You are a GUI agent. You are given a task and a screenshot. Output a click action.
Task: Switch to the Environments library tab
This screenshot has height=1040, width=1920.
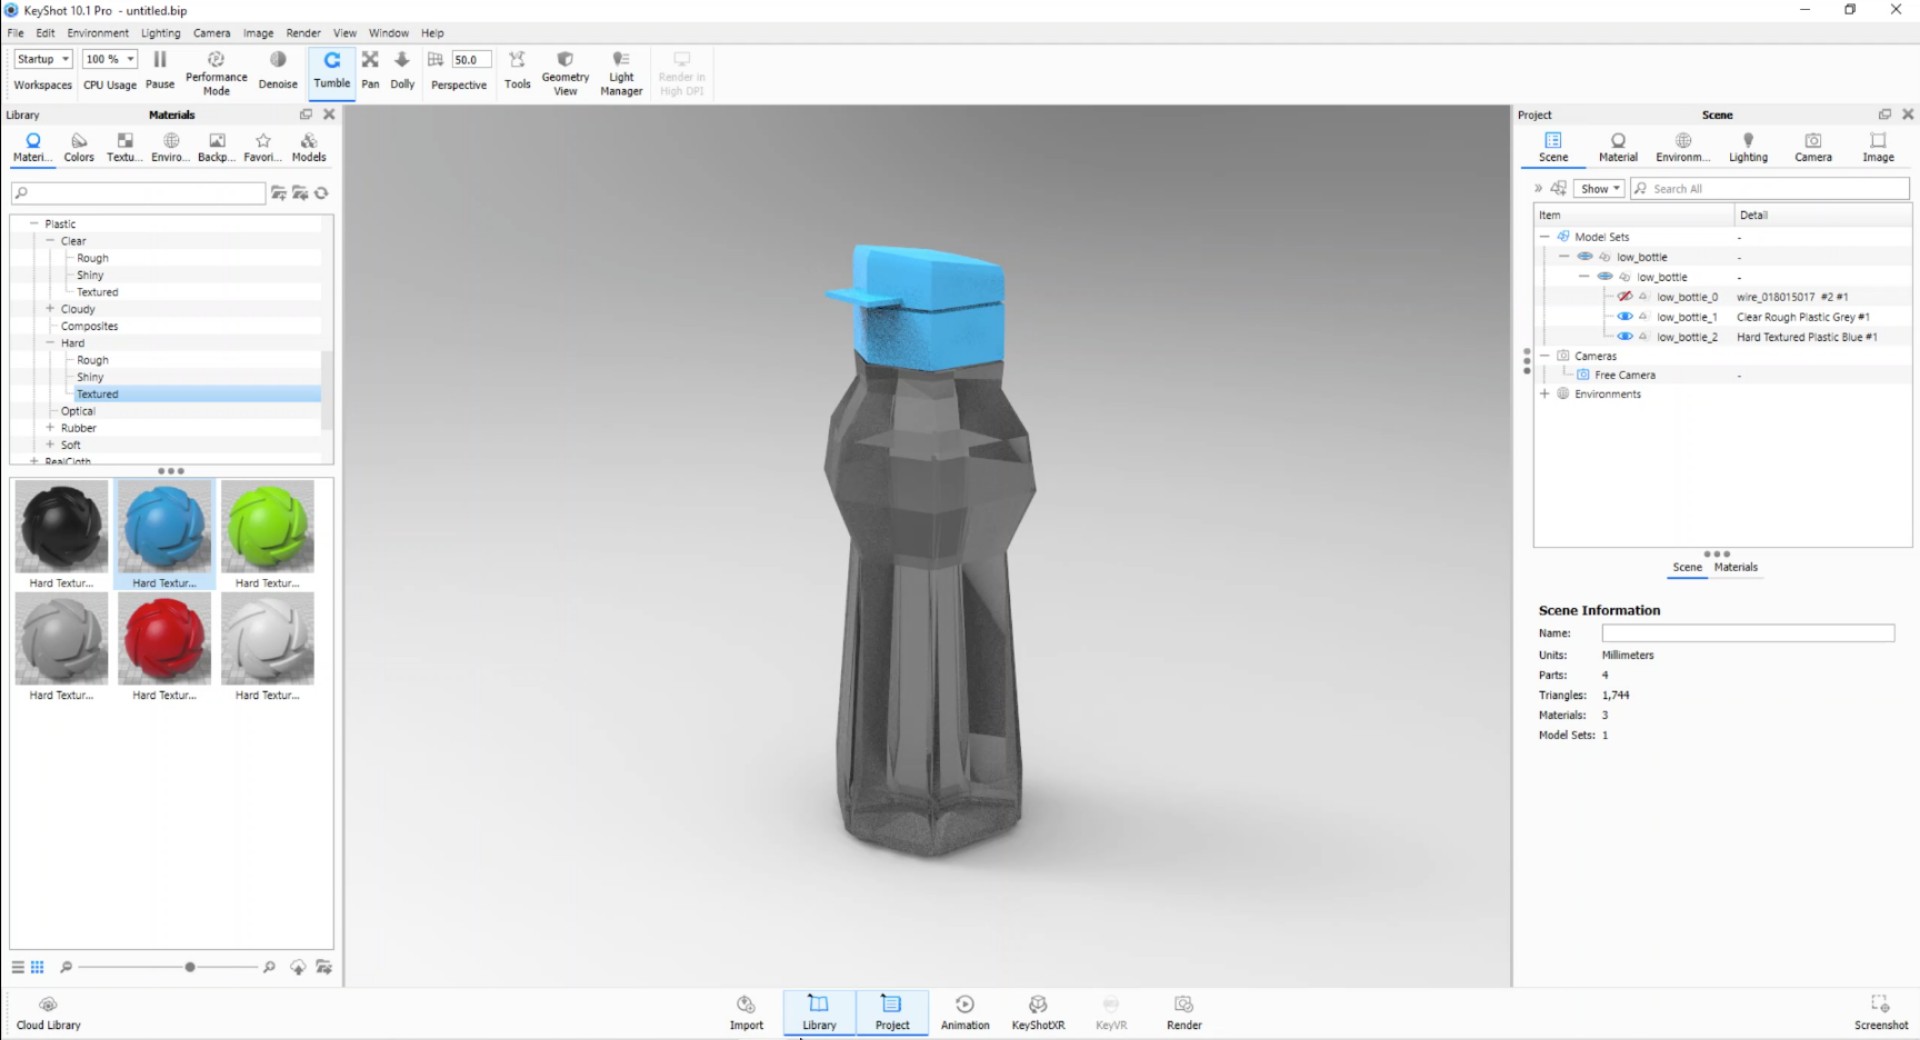click(169, 145)
